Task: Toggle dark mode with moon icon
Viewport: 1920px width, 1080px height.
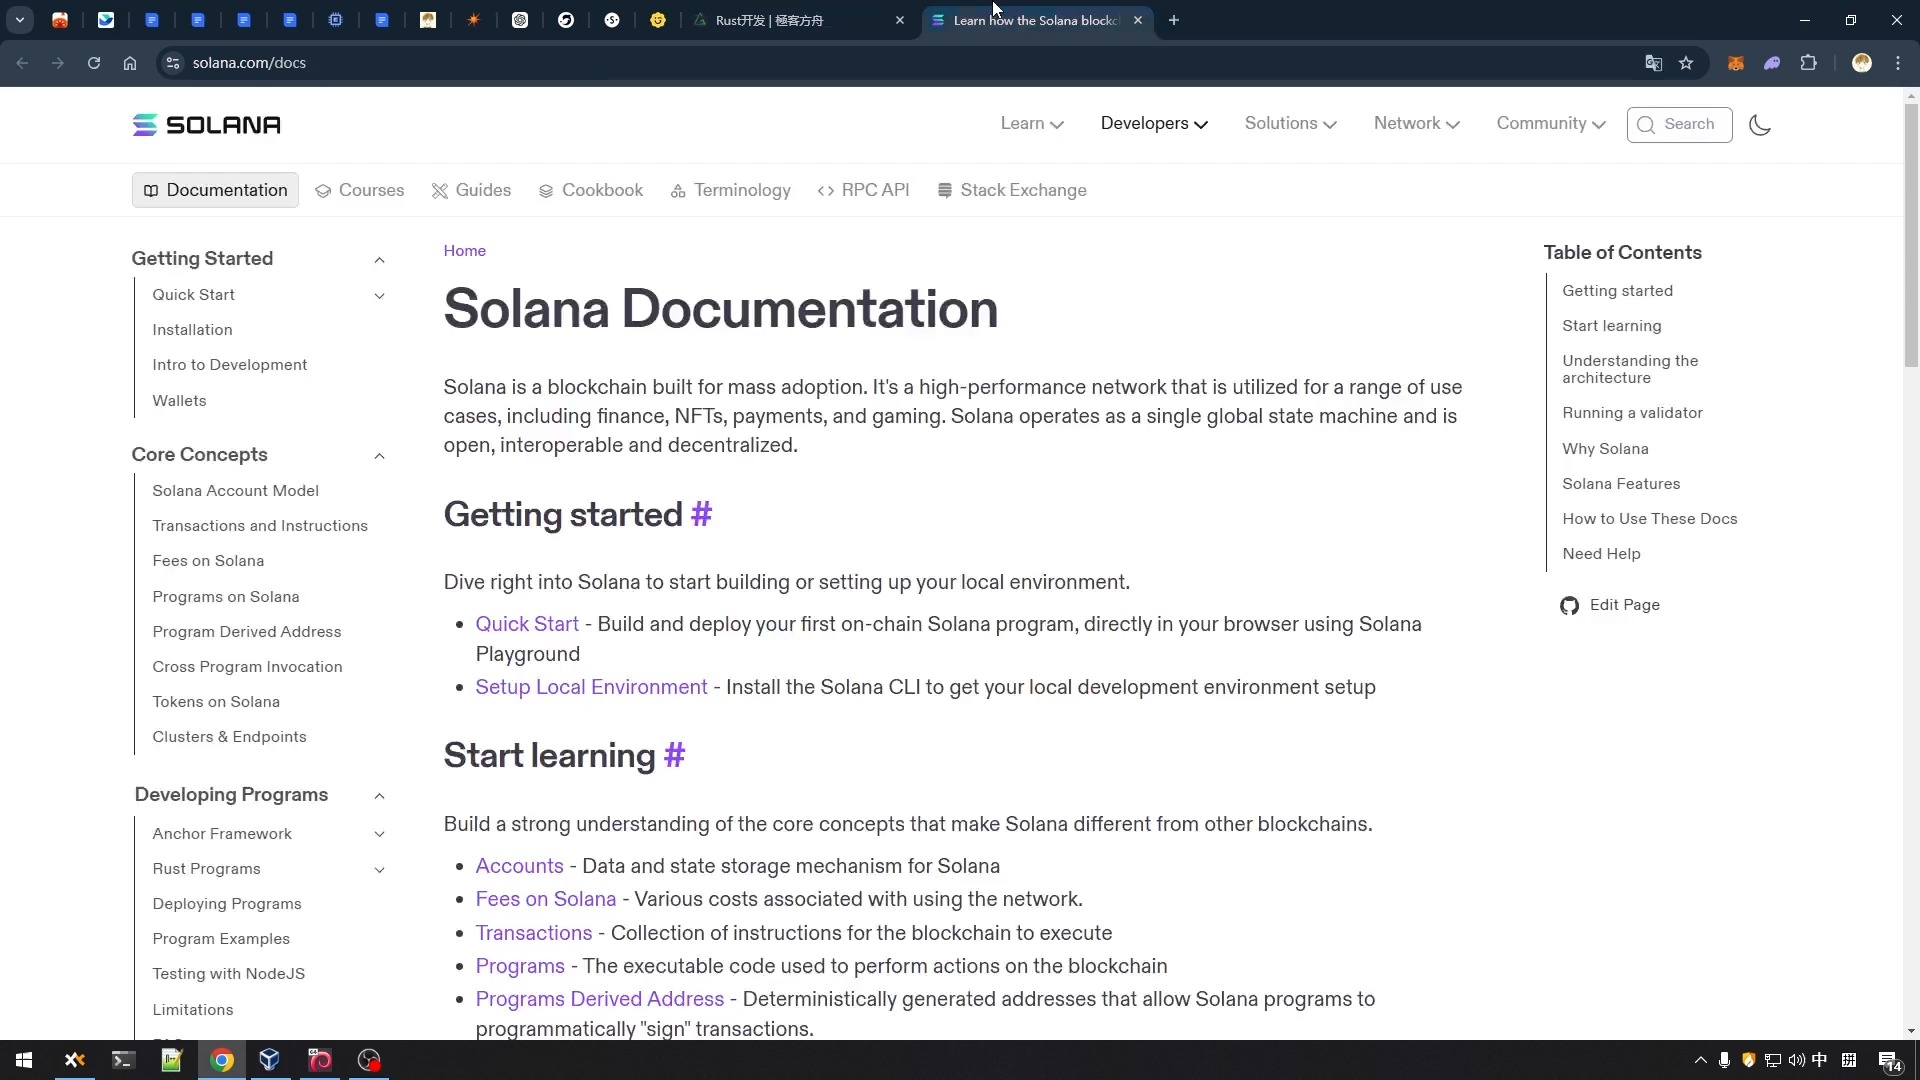Action: pyautogui.click(x=1760, y=125)
